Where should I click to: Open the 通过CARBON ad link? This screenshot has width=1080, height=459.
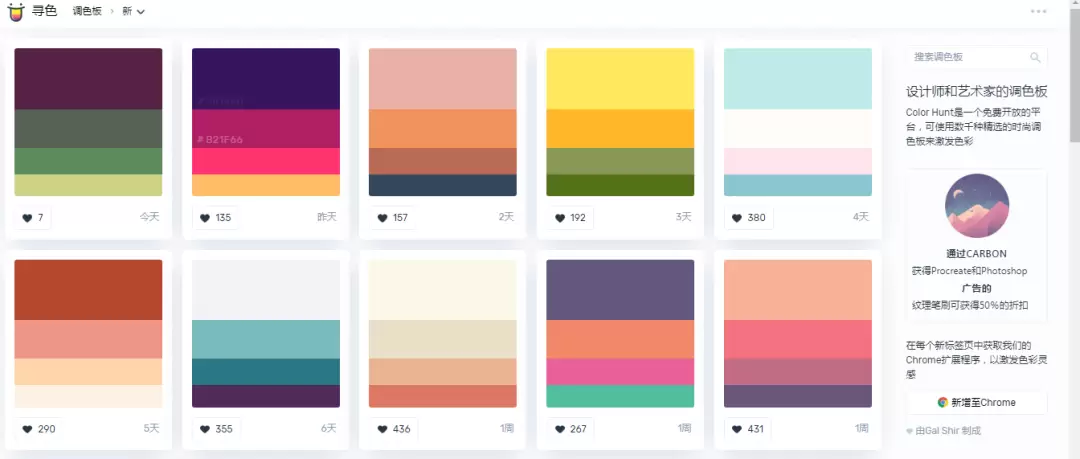tap(977, 254)
